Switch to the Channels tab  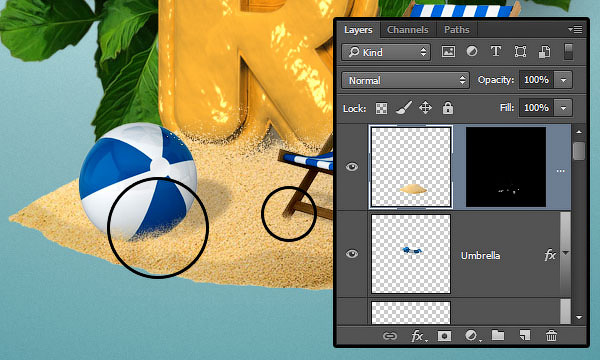click(408, 30)
